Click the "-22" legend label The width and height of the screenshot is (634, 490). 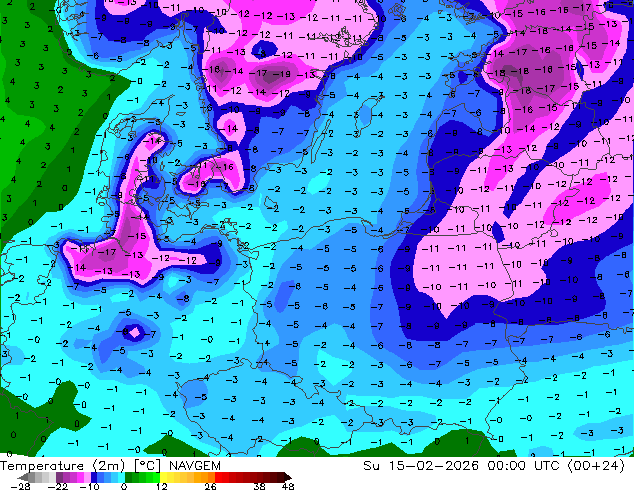57,486
